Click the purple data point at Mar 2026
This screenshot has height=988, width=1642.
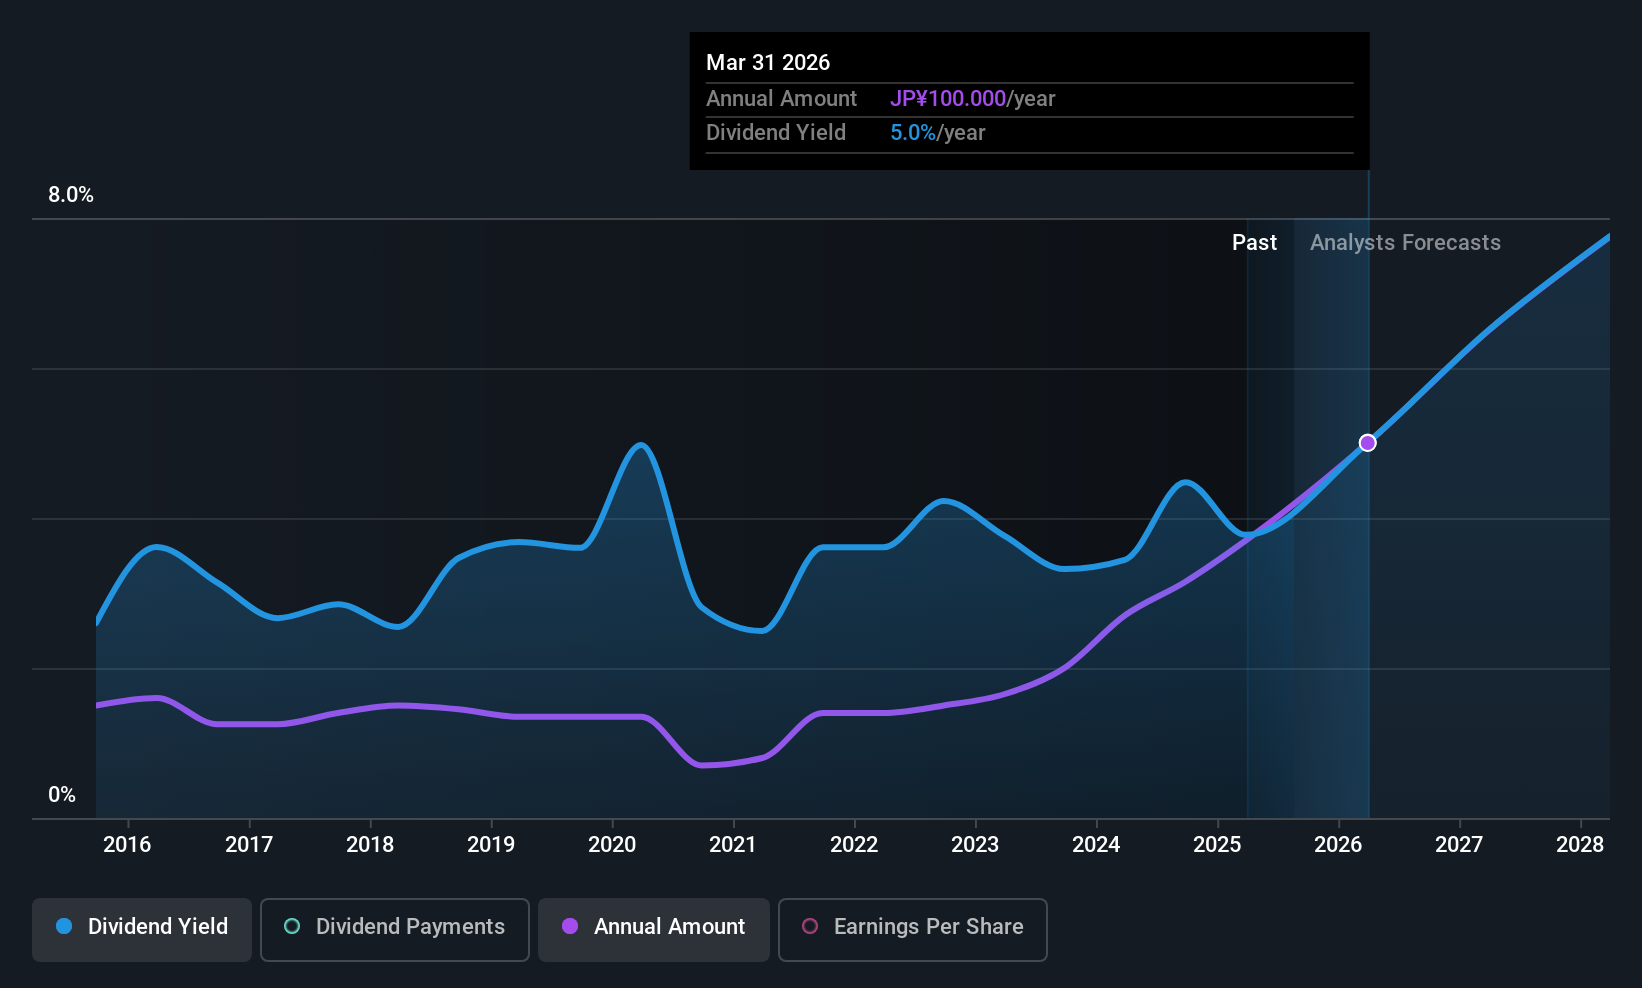[1367, 443]
